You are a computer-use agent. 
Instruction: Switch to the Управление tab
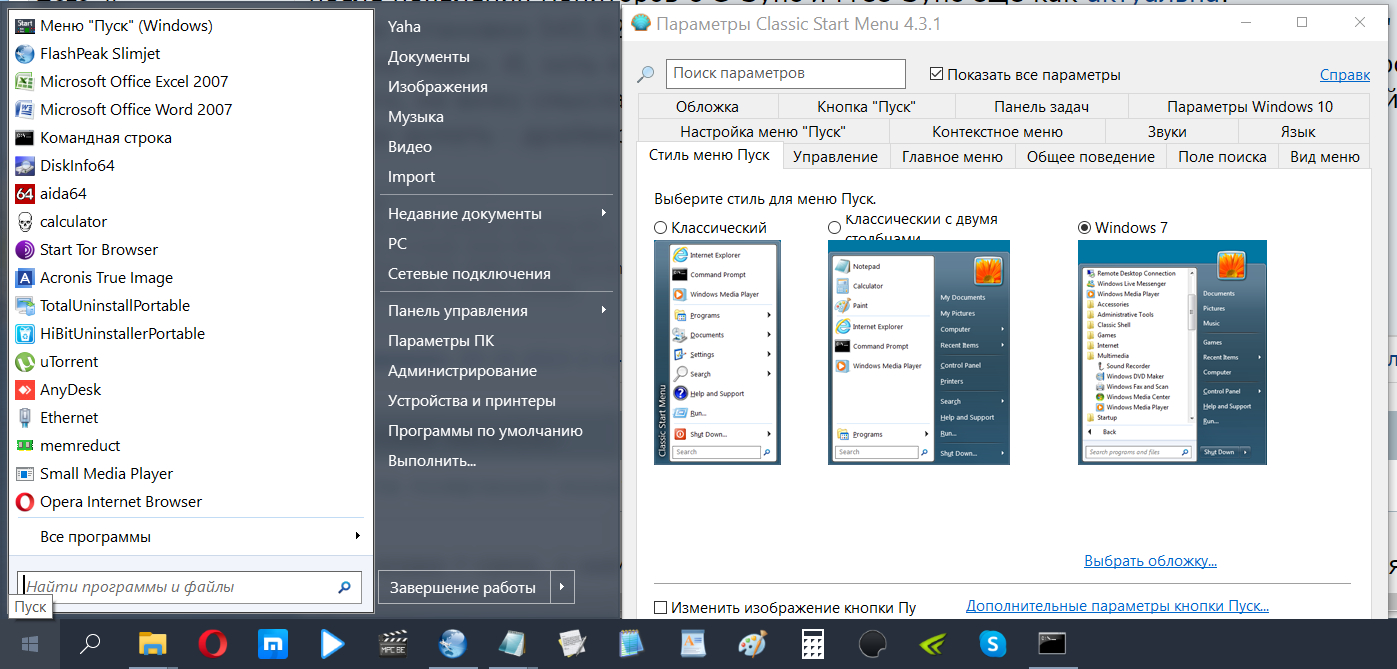tap(836, 157)
